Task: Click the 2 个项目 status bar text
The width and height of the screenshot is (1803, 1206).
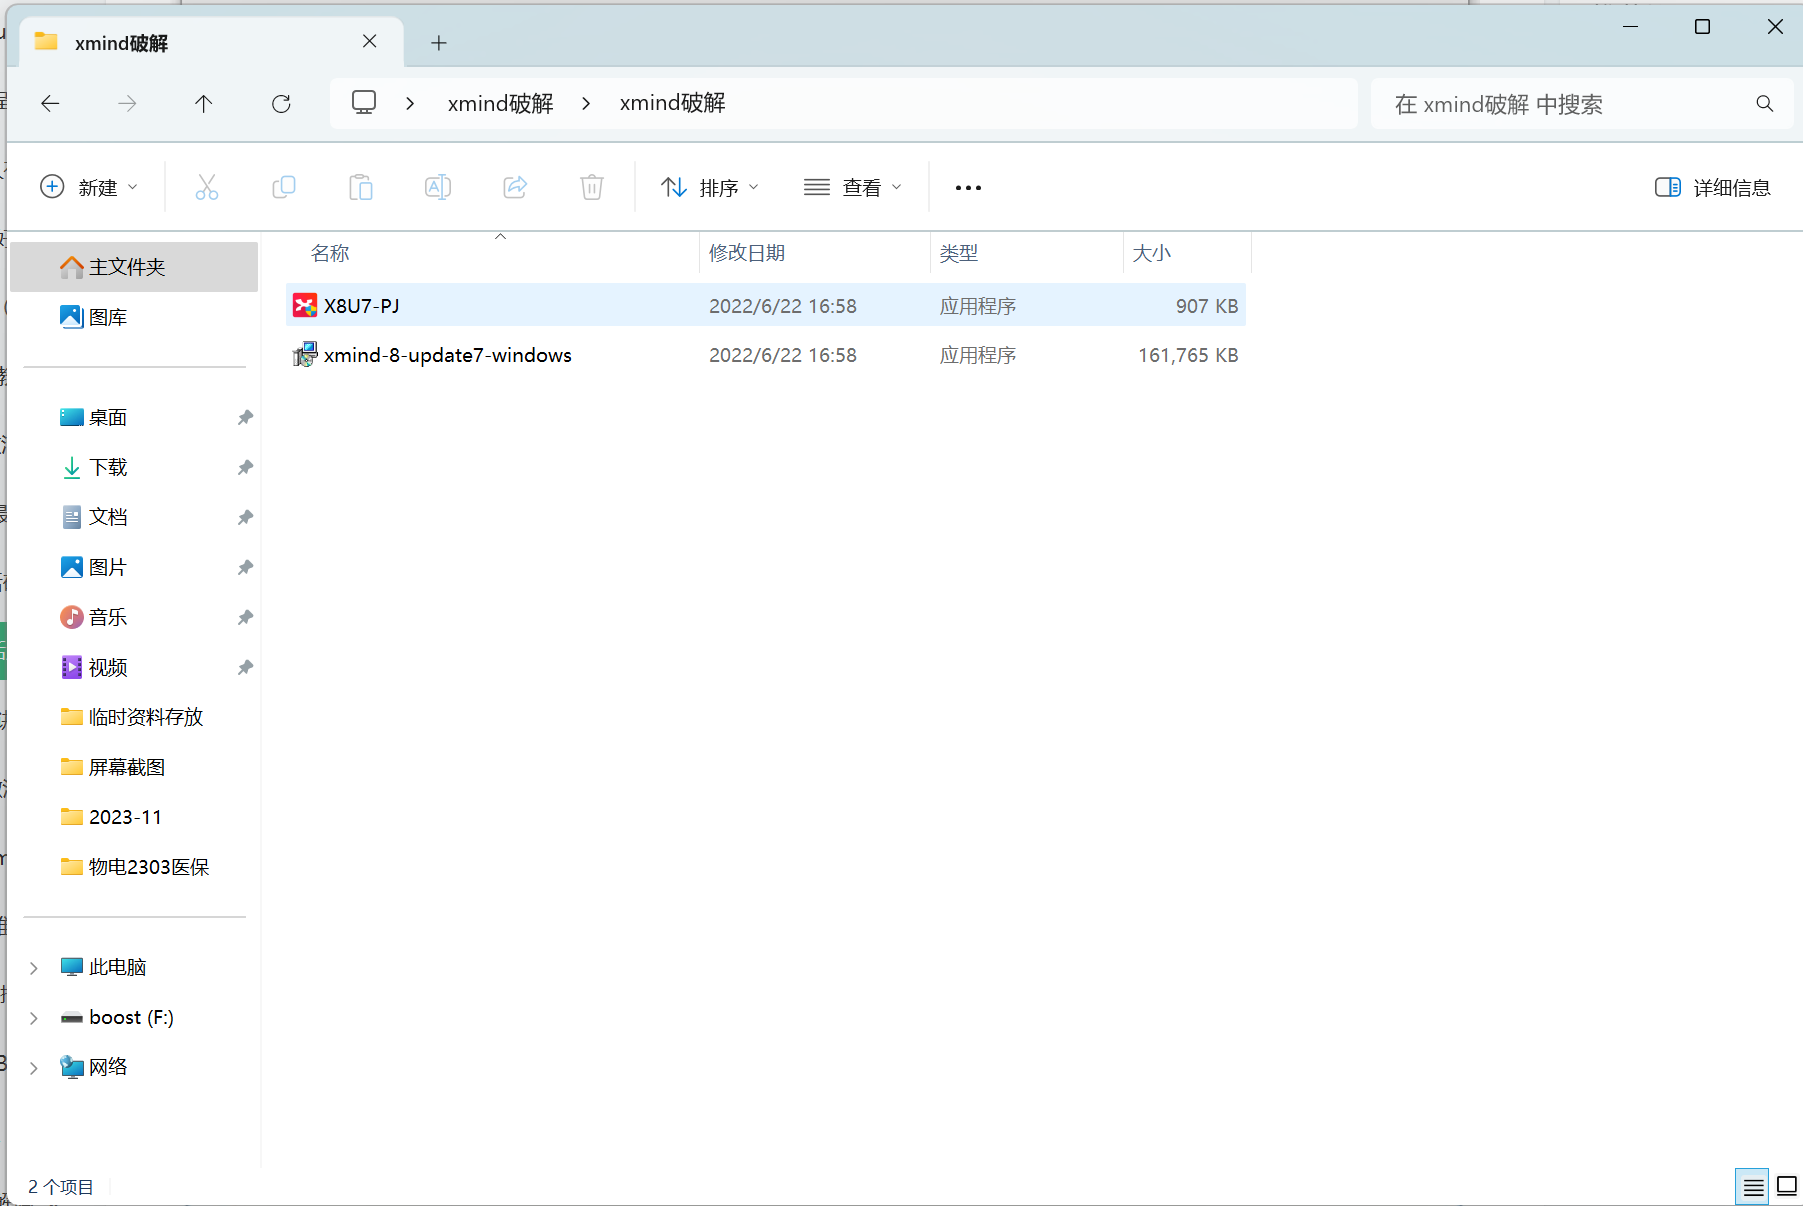Action: (60, 1187)
